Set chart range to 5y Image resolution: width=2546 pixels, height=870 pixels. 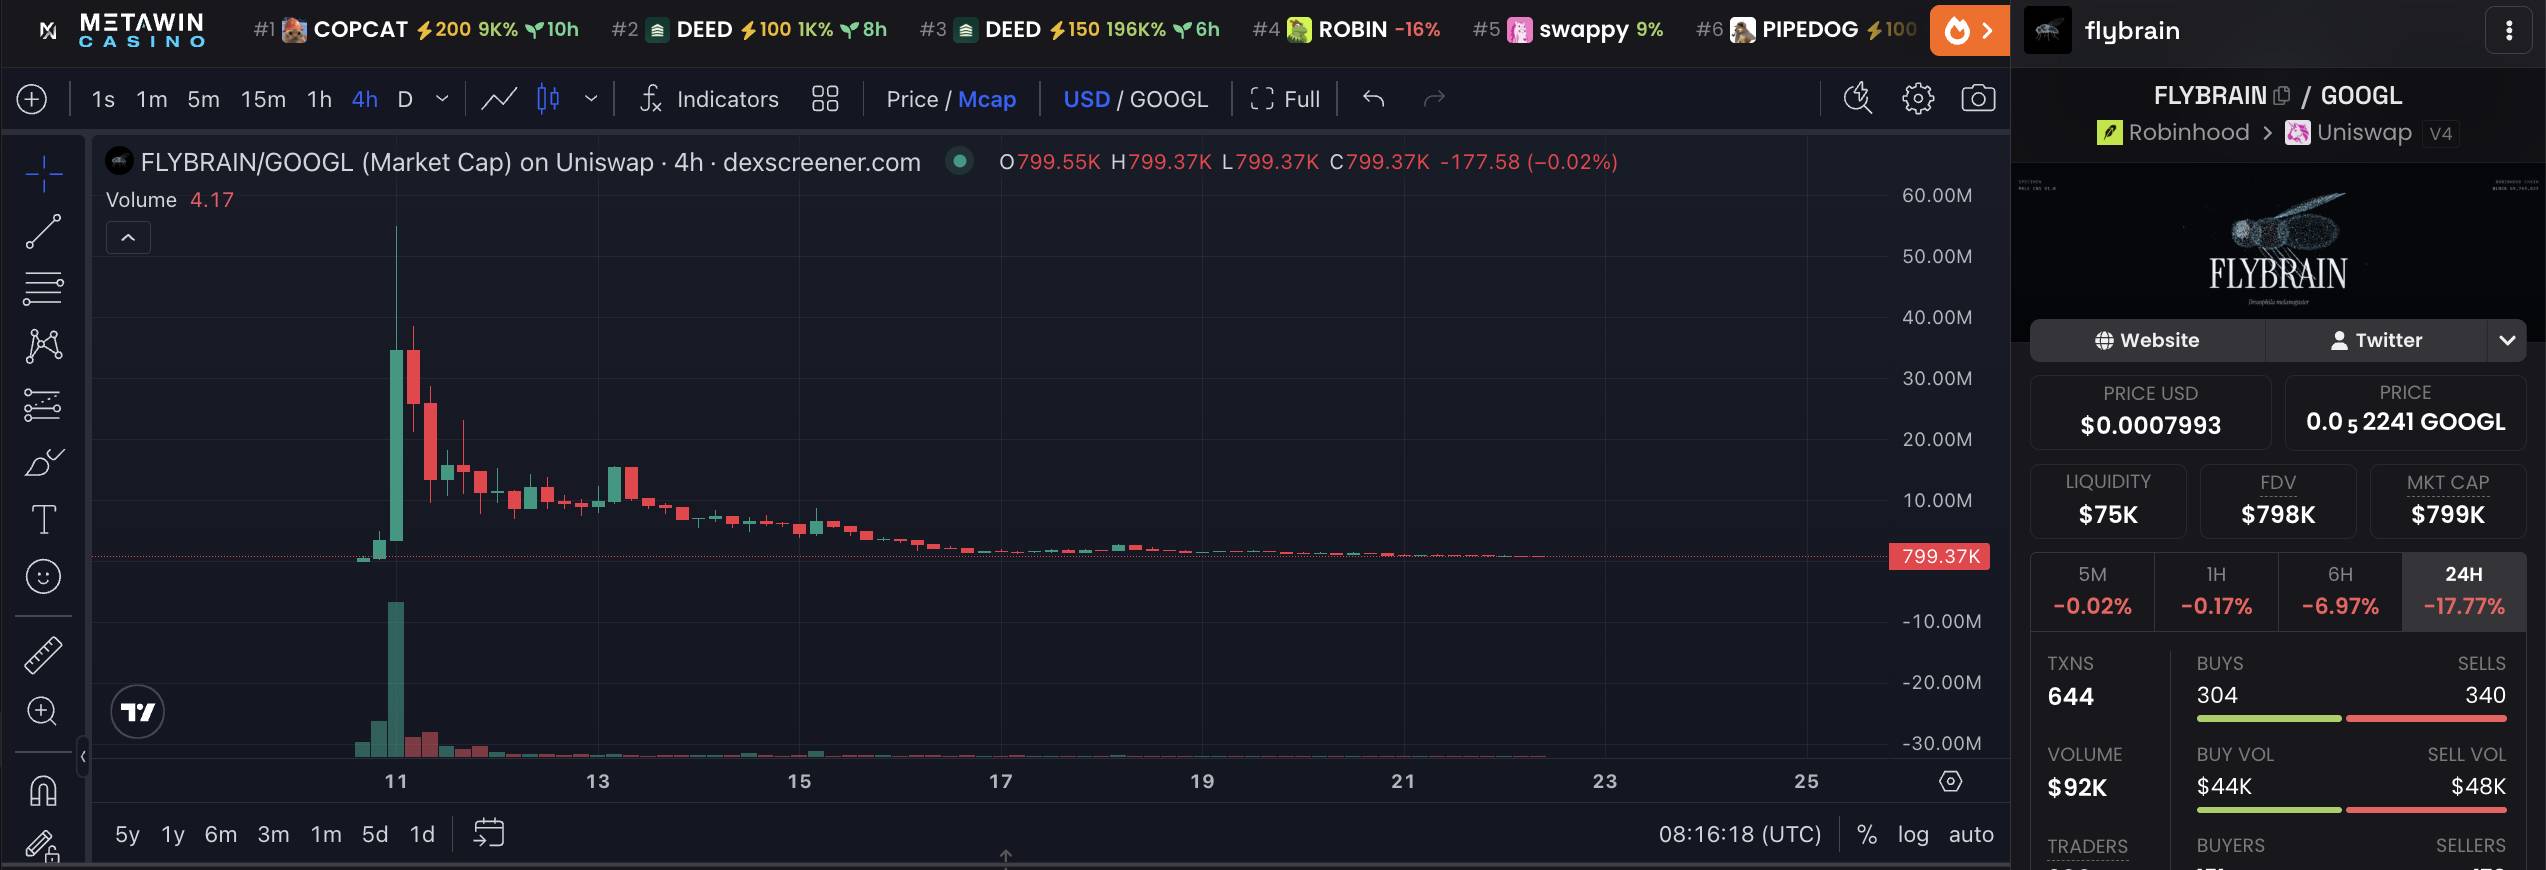(x=127, y=834)
